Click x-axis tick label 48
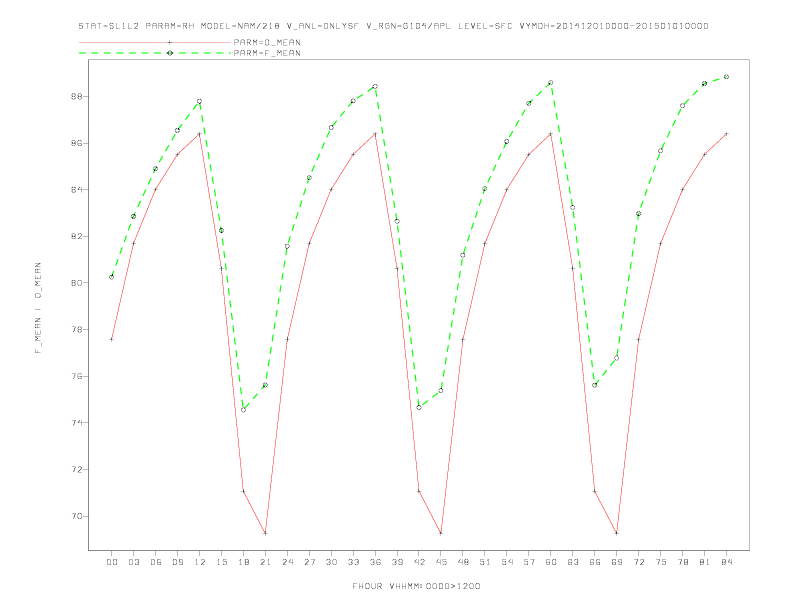792x612 pixels. coord(463,562)
